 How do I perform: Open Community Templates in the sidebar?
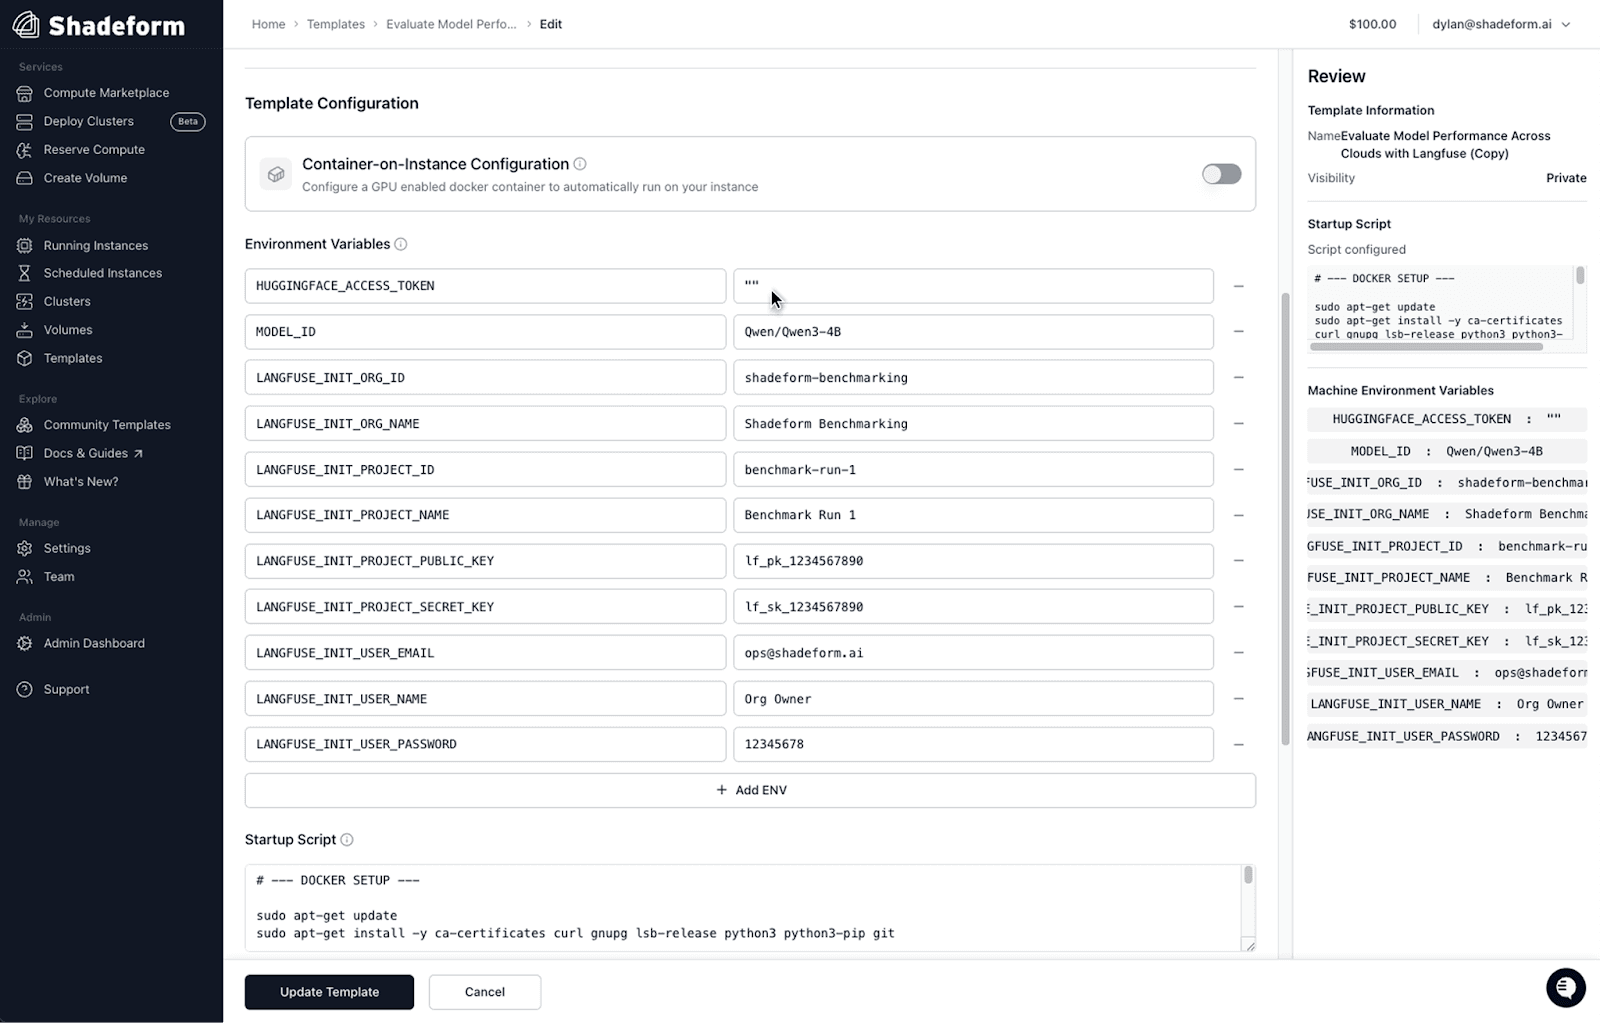pyautogui.click(x=107, y=425)
